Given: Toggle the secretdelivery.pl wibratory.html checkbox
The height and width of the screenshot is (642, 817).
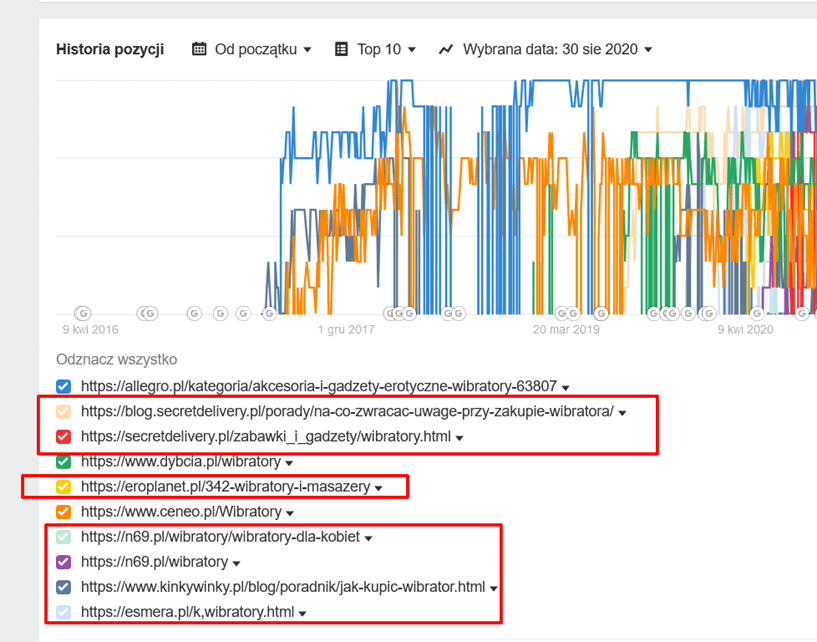Looking at the screenshot, I should [64, 436].
